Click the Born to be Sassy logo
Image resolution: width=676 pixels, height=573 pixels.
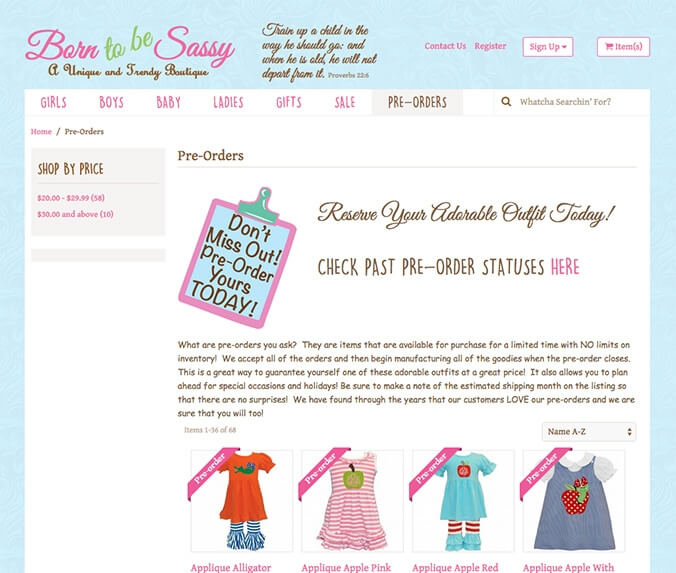point(130,52)
